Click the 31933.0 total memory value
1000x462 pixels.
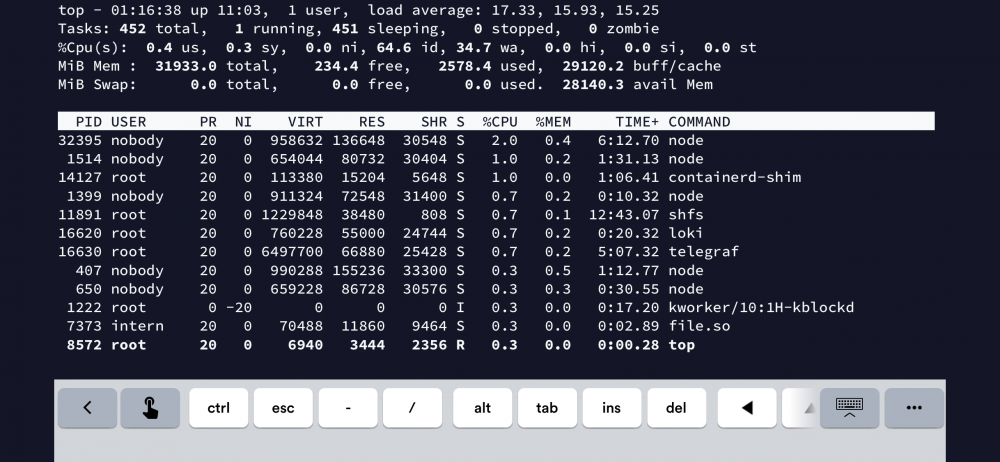[186, 66]
